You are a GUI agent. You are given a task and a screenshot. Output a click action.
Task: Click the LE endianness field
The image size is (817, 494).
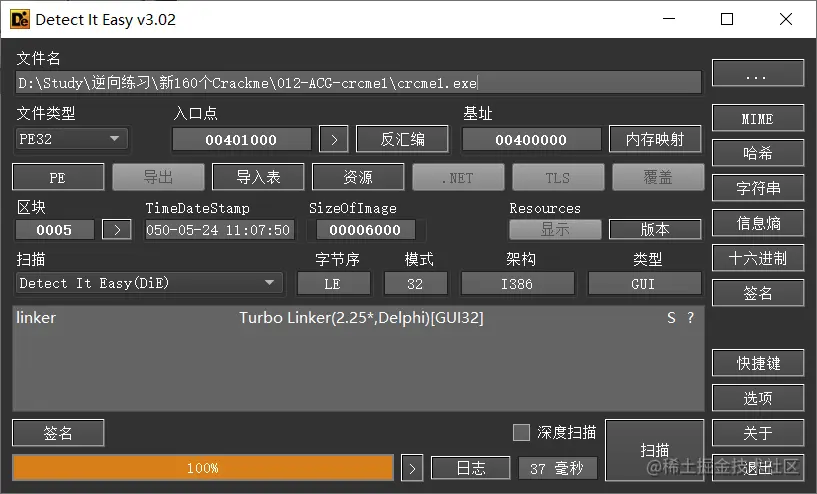(333, 283)
